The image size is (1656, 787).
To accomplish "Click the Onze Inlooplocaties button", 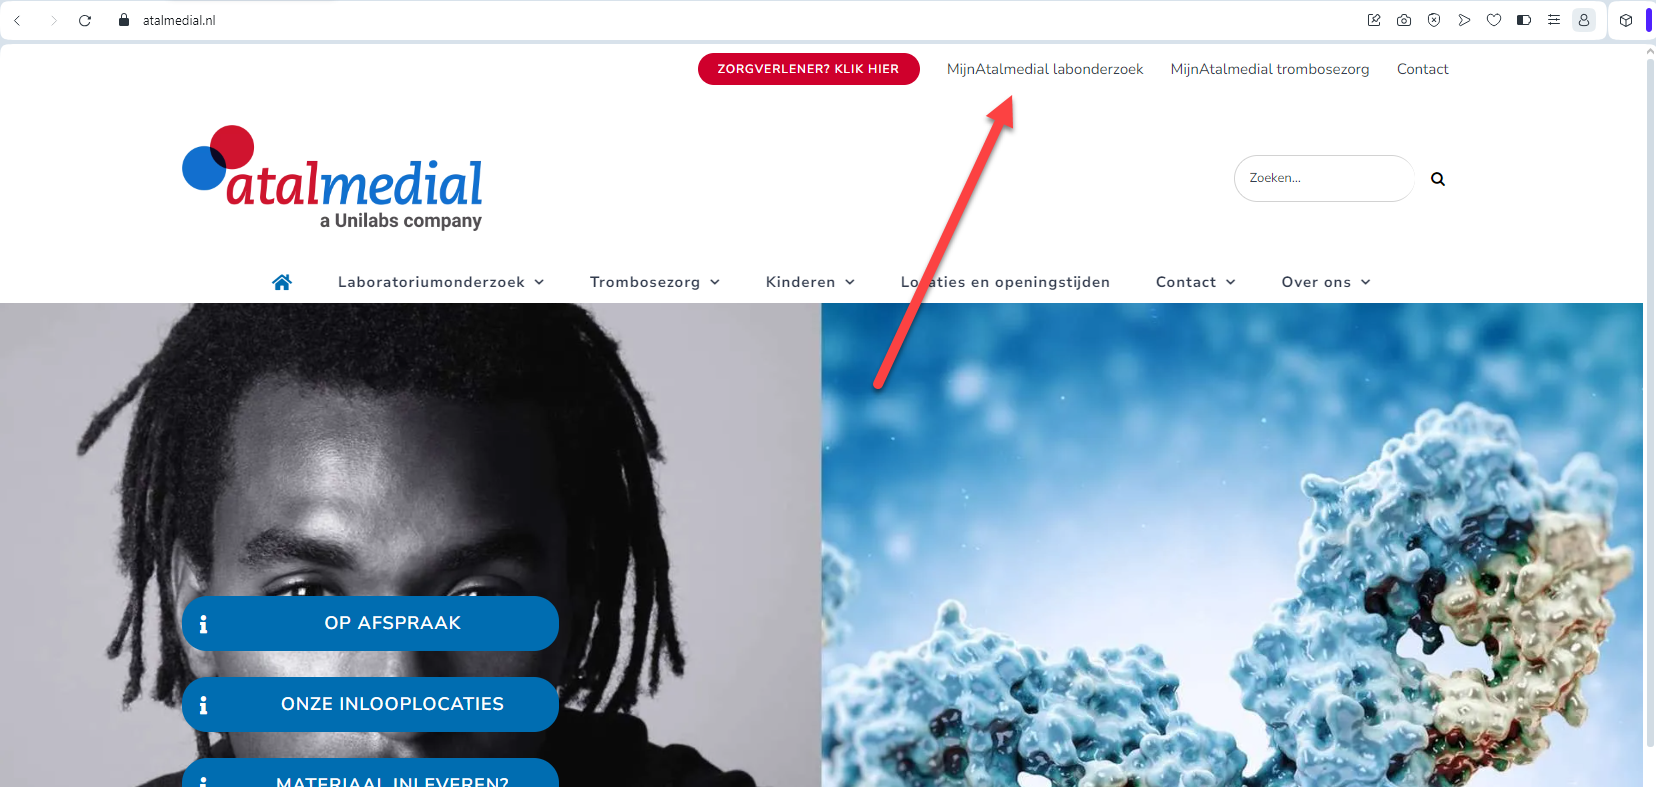I will [370, 704].
